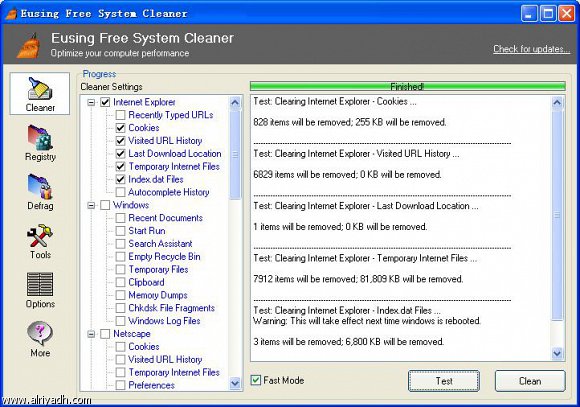The width and height of the screenshot is (580, 407).
Task: Enable Search Assistant checkbox
Action: [x=120, y=244]
